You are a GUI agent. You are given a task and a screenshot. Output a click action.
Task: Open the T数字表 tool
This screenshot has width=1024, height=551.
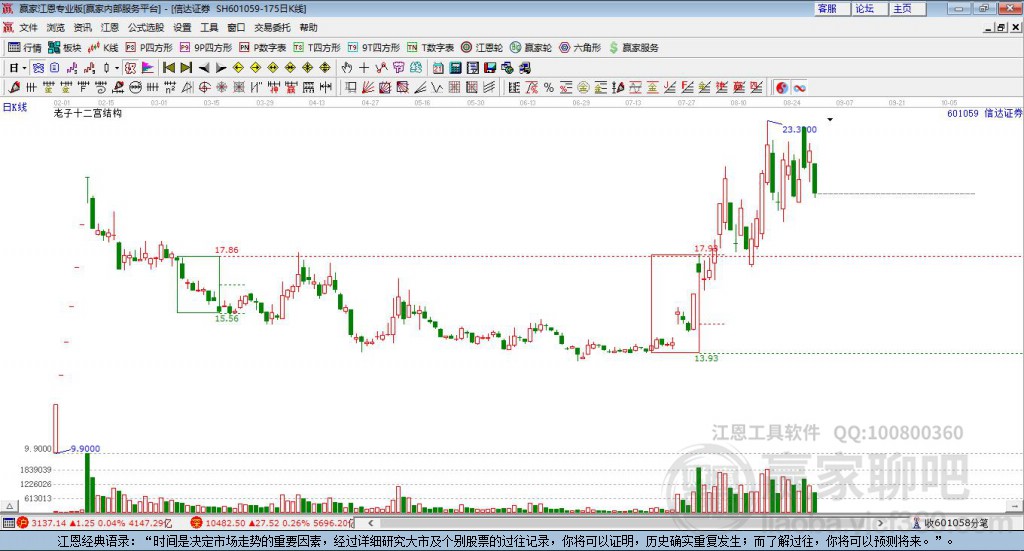tap(430, 48)
